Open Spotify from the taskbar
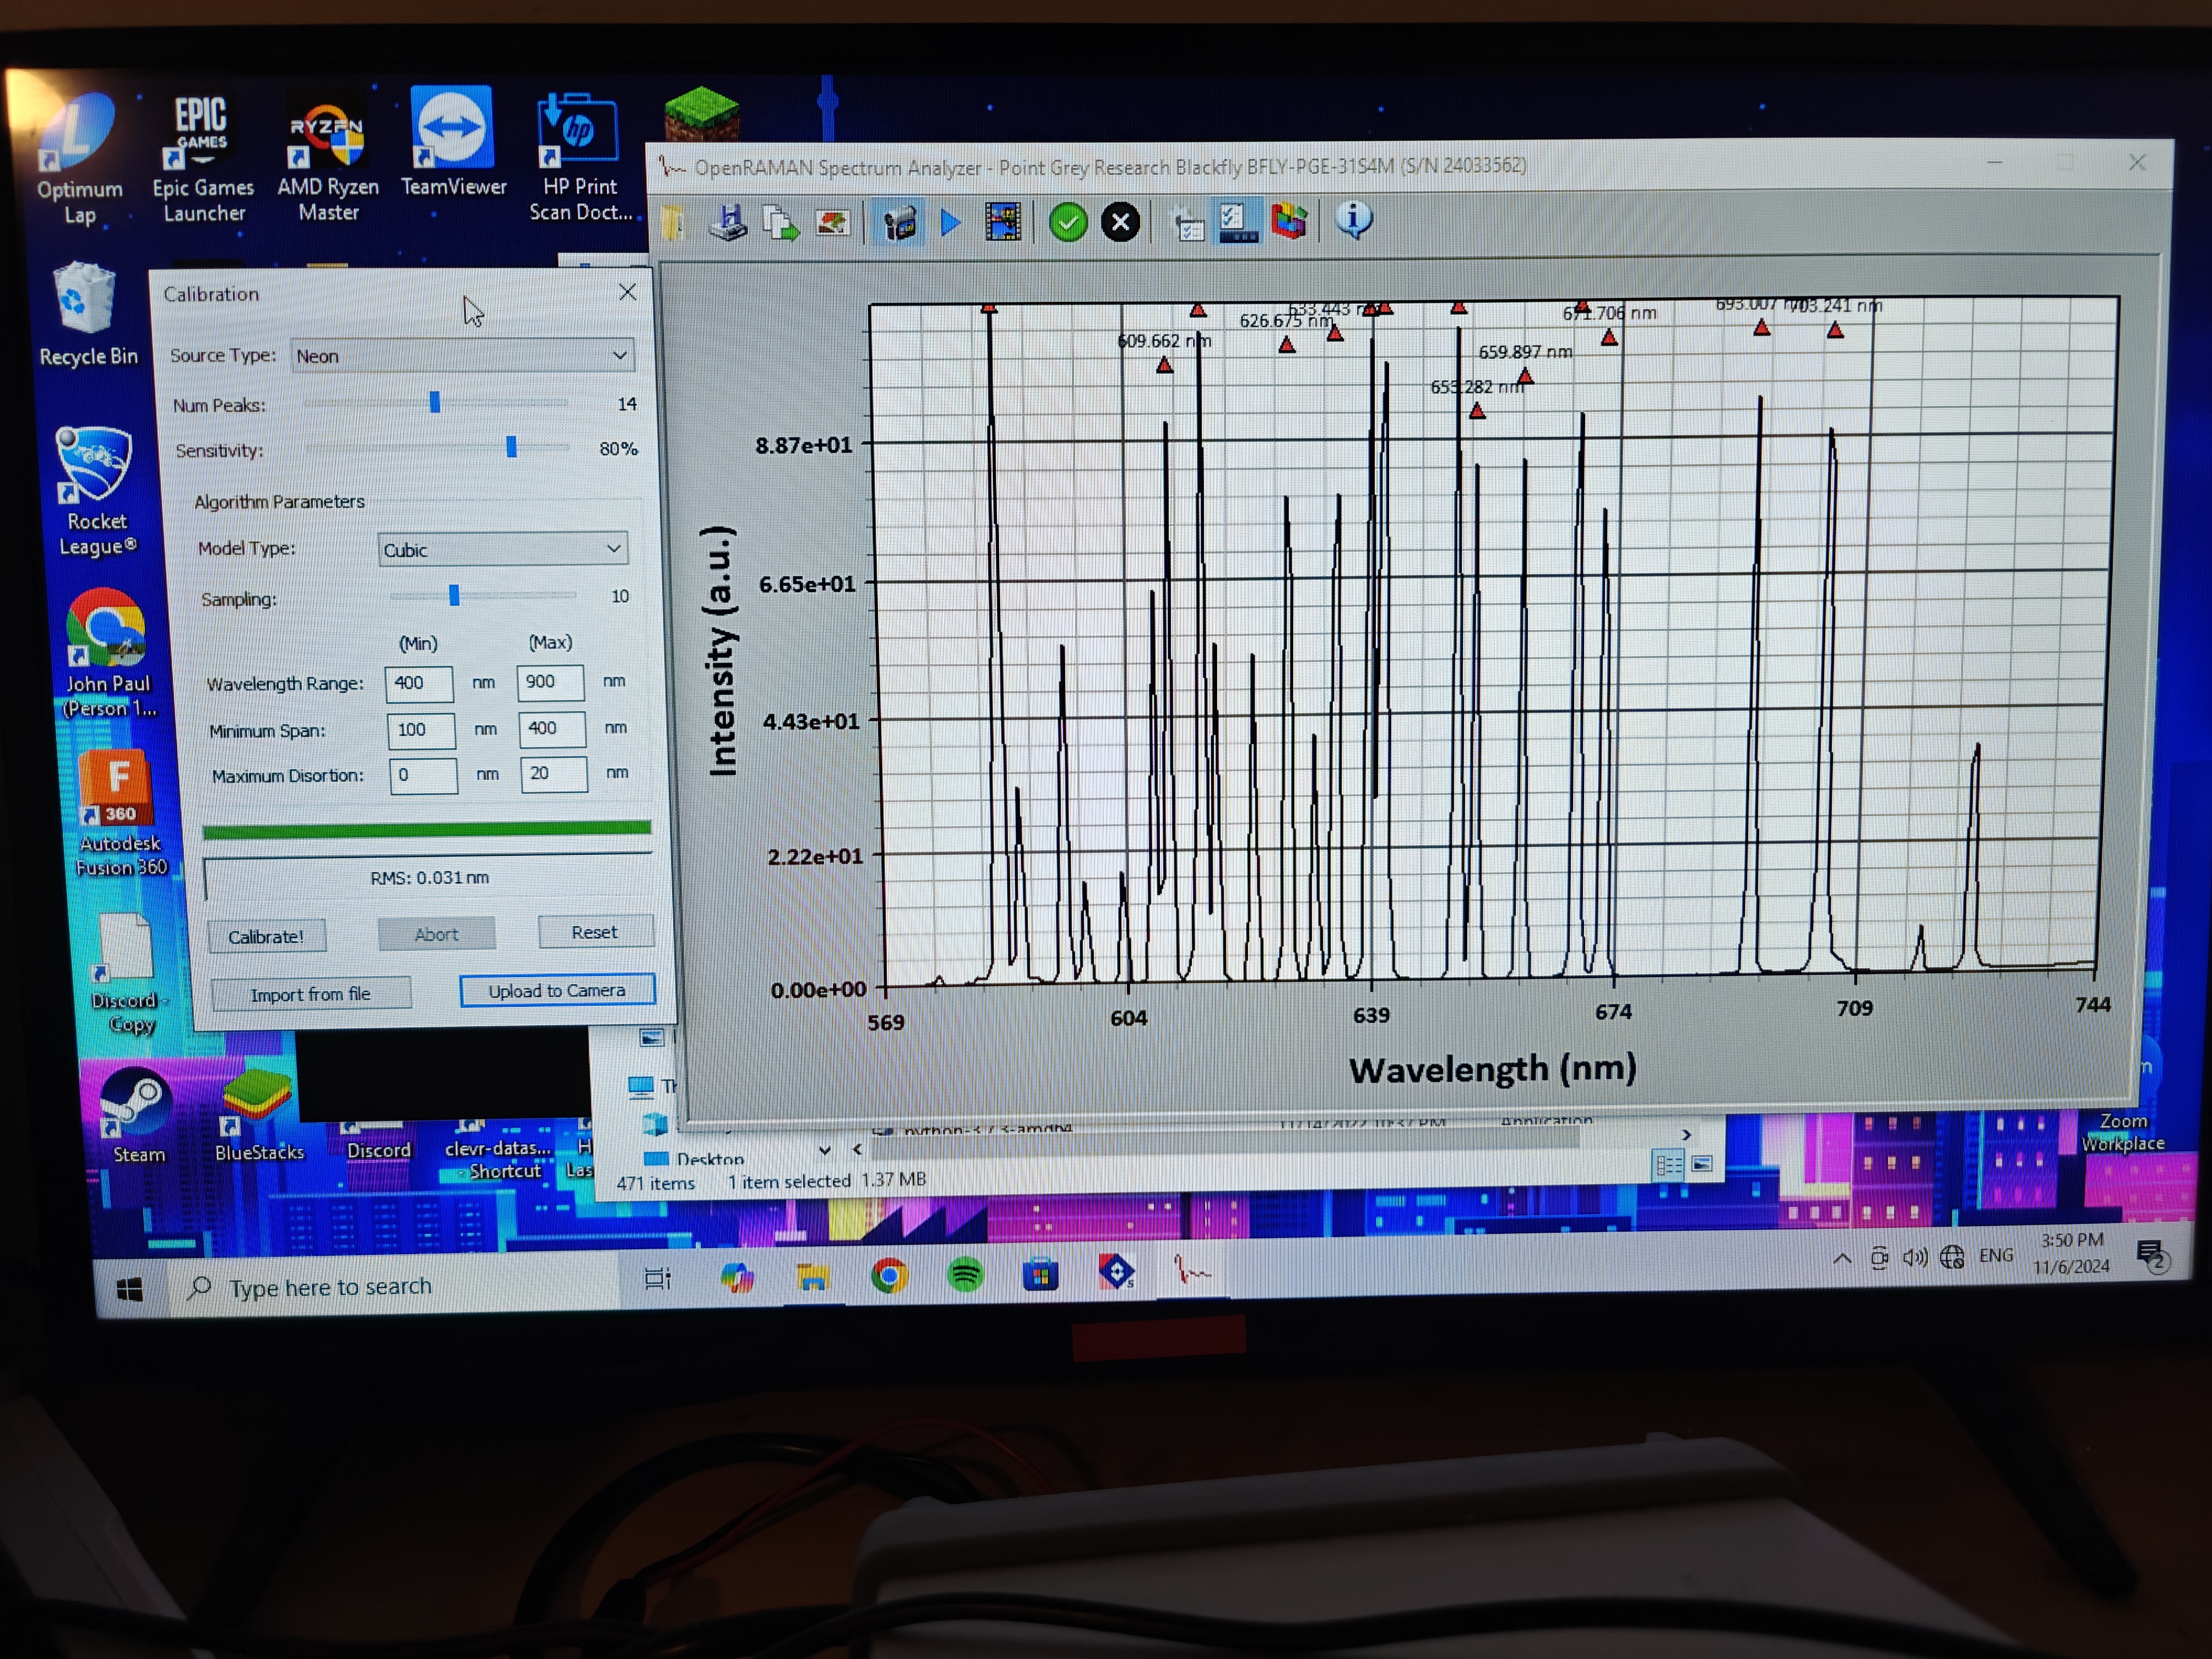Viewport: 2212px width, 1659px height. (x=964, y=1275)
